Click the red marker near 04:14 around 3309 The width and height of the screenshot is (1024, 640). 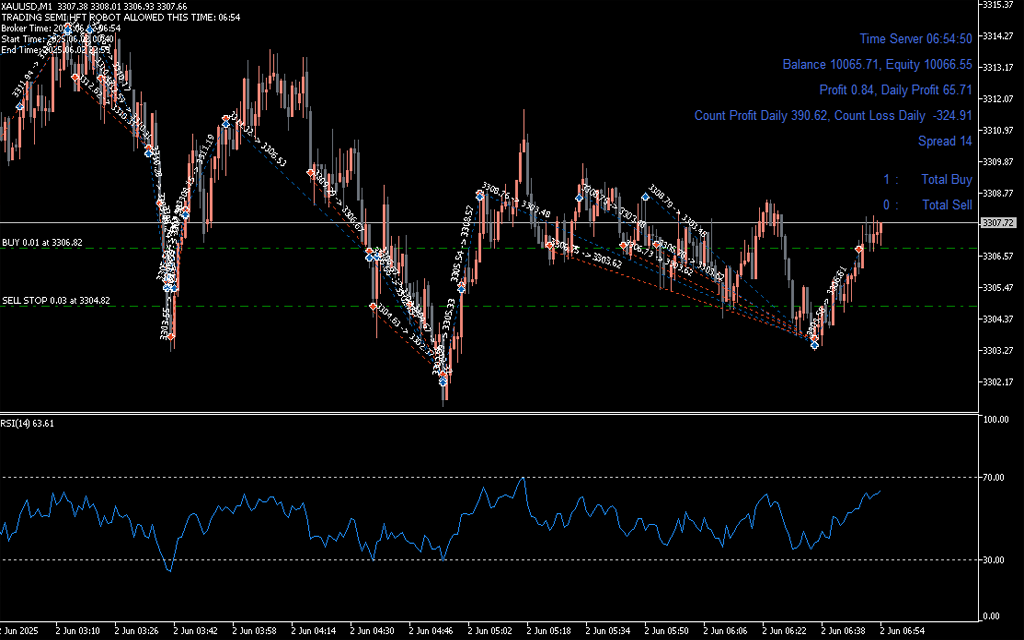click(x=312, y=172)
